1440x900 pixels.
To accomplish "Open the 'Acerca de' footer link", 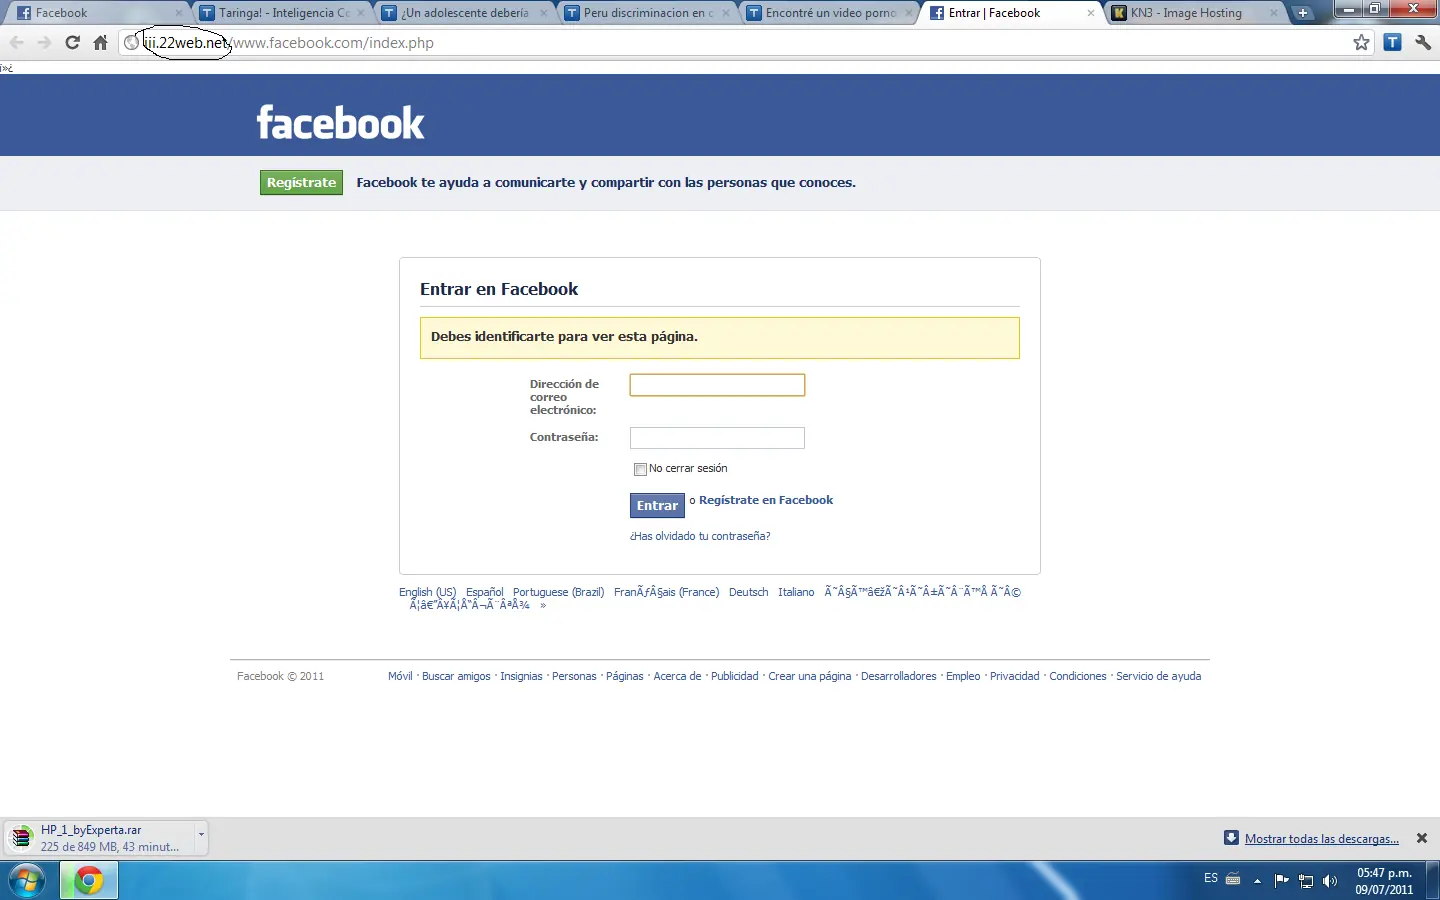I will point(677,676).
